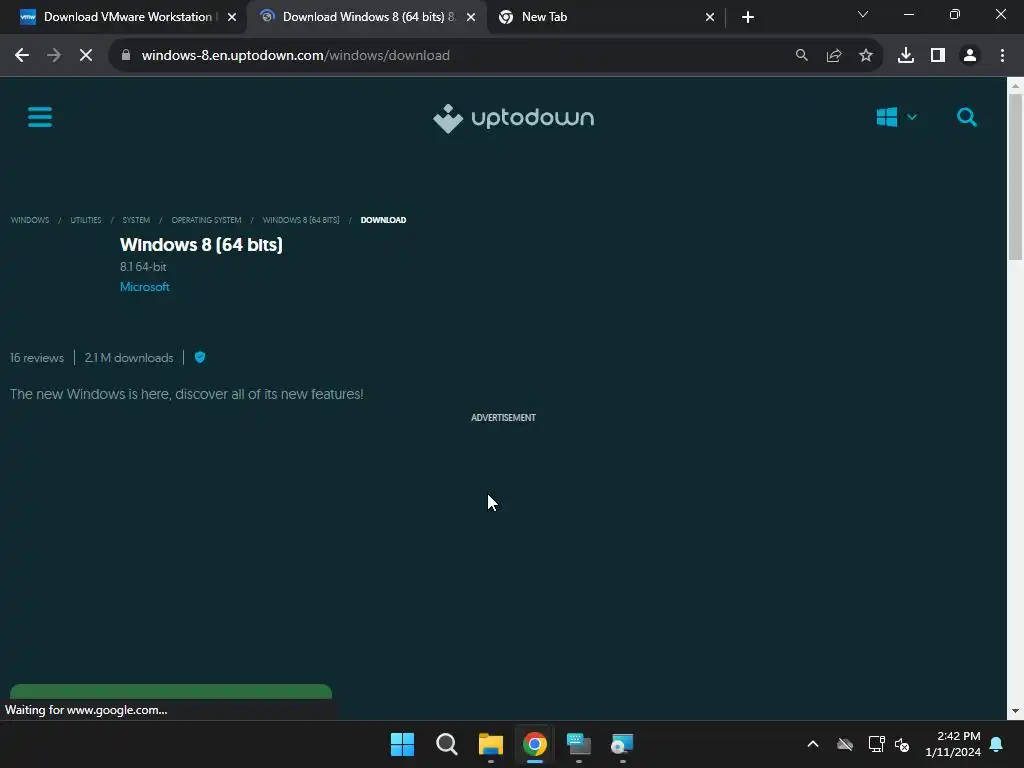Click the zoom magnifier icon in address bar

click(801, 56)
